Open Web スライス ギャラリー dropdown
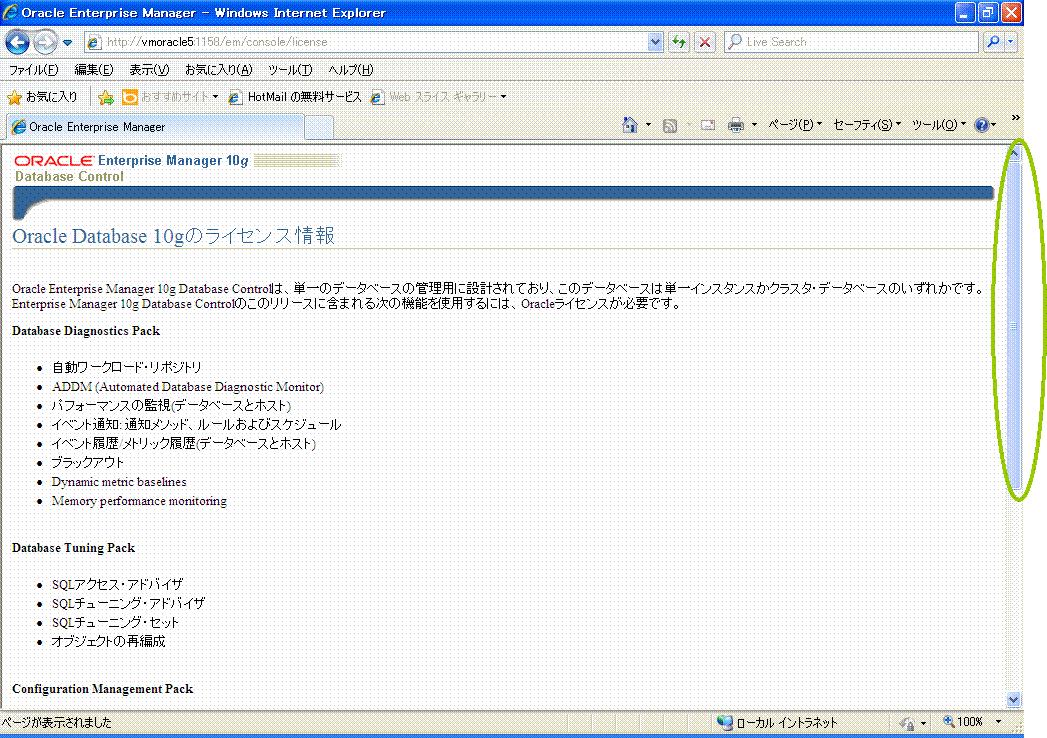The width and height of the screenshot is (1047, 738). point(438,97)
